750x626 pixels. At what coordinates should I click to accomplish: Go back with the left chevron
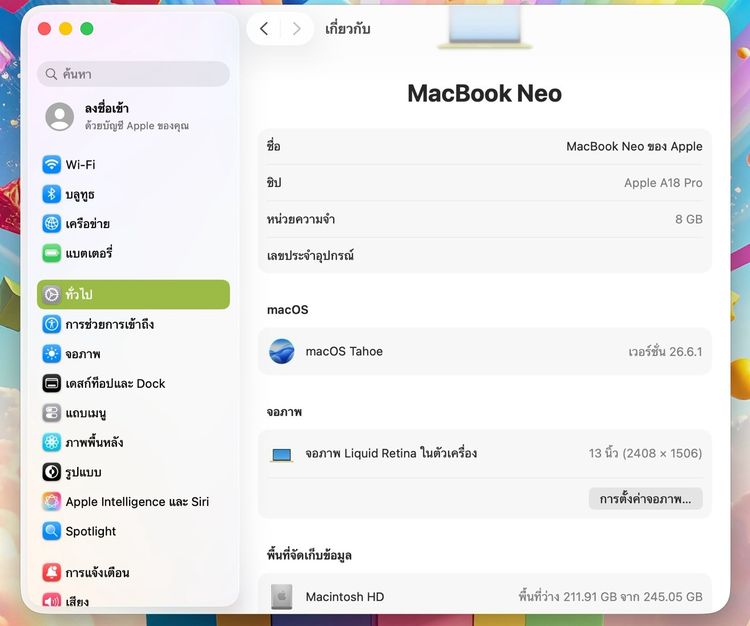point(264,29)
